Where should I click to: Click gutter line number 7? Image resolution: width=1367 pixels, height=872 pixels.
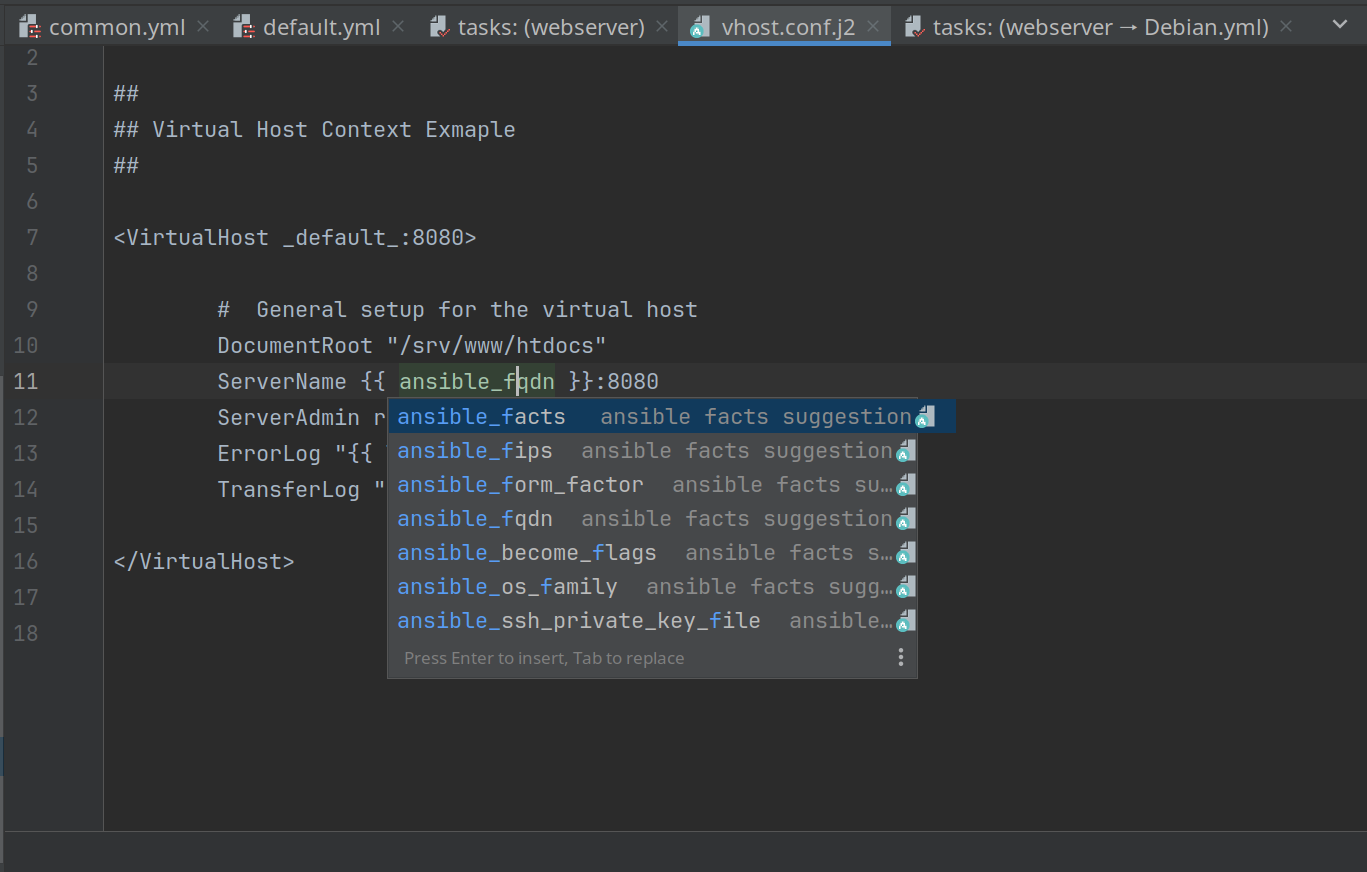tap(32, 238)
